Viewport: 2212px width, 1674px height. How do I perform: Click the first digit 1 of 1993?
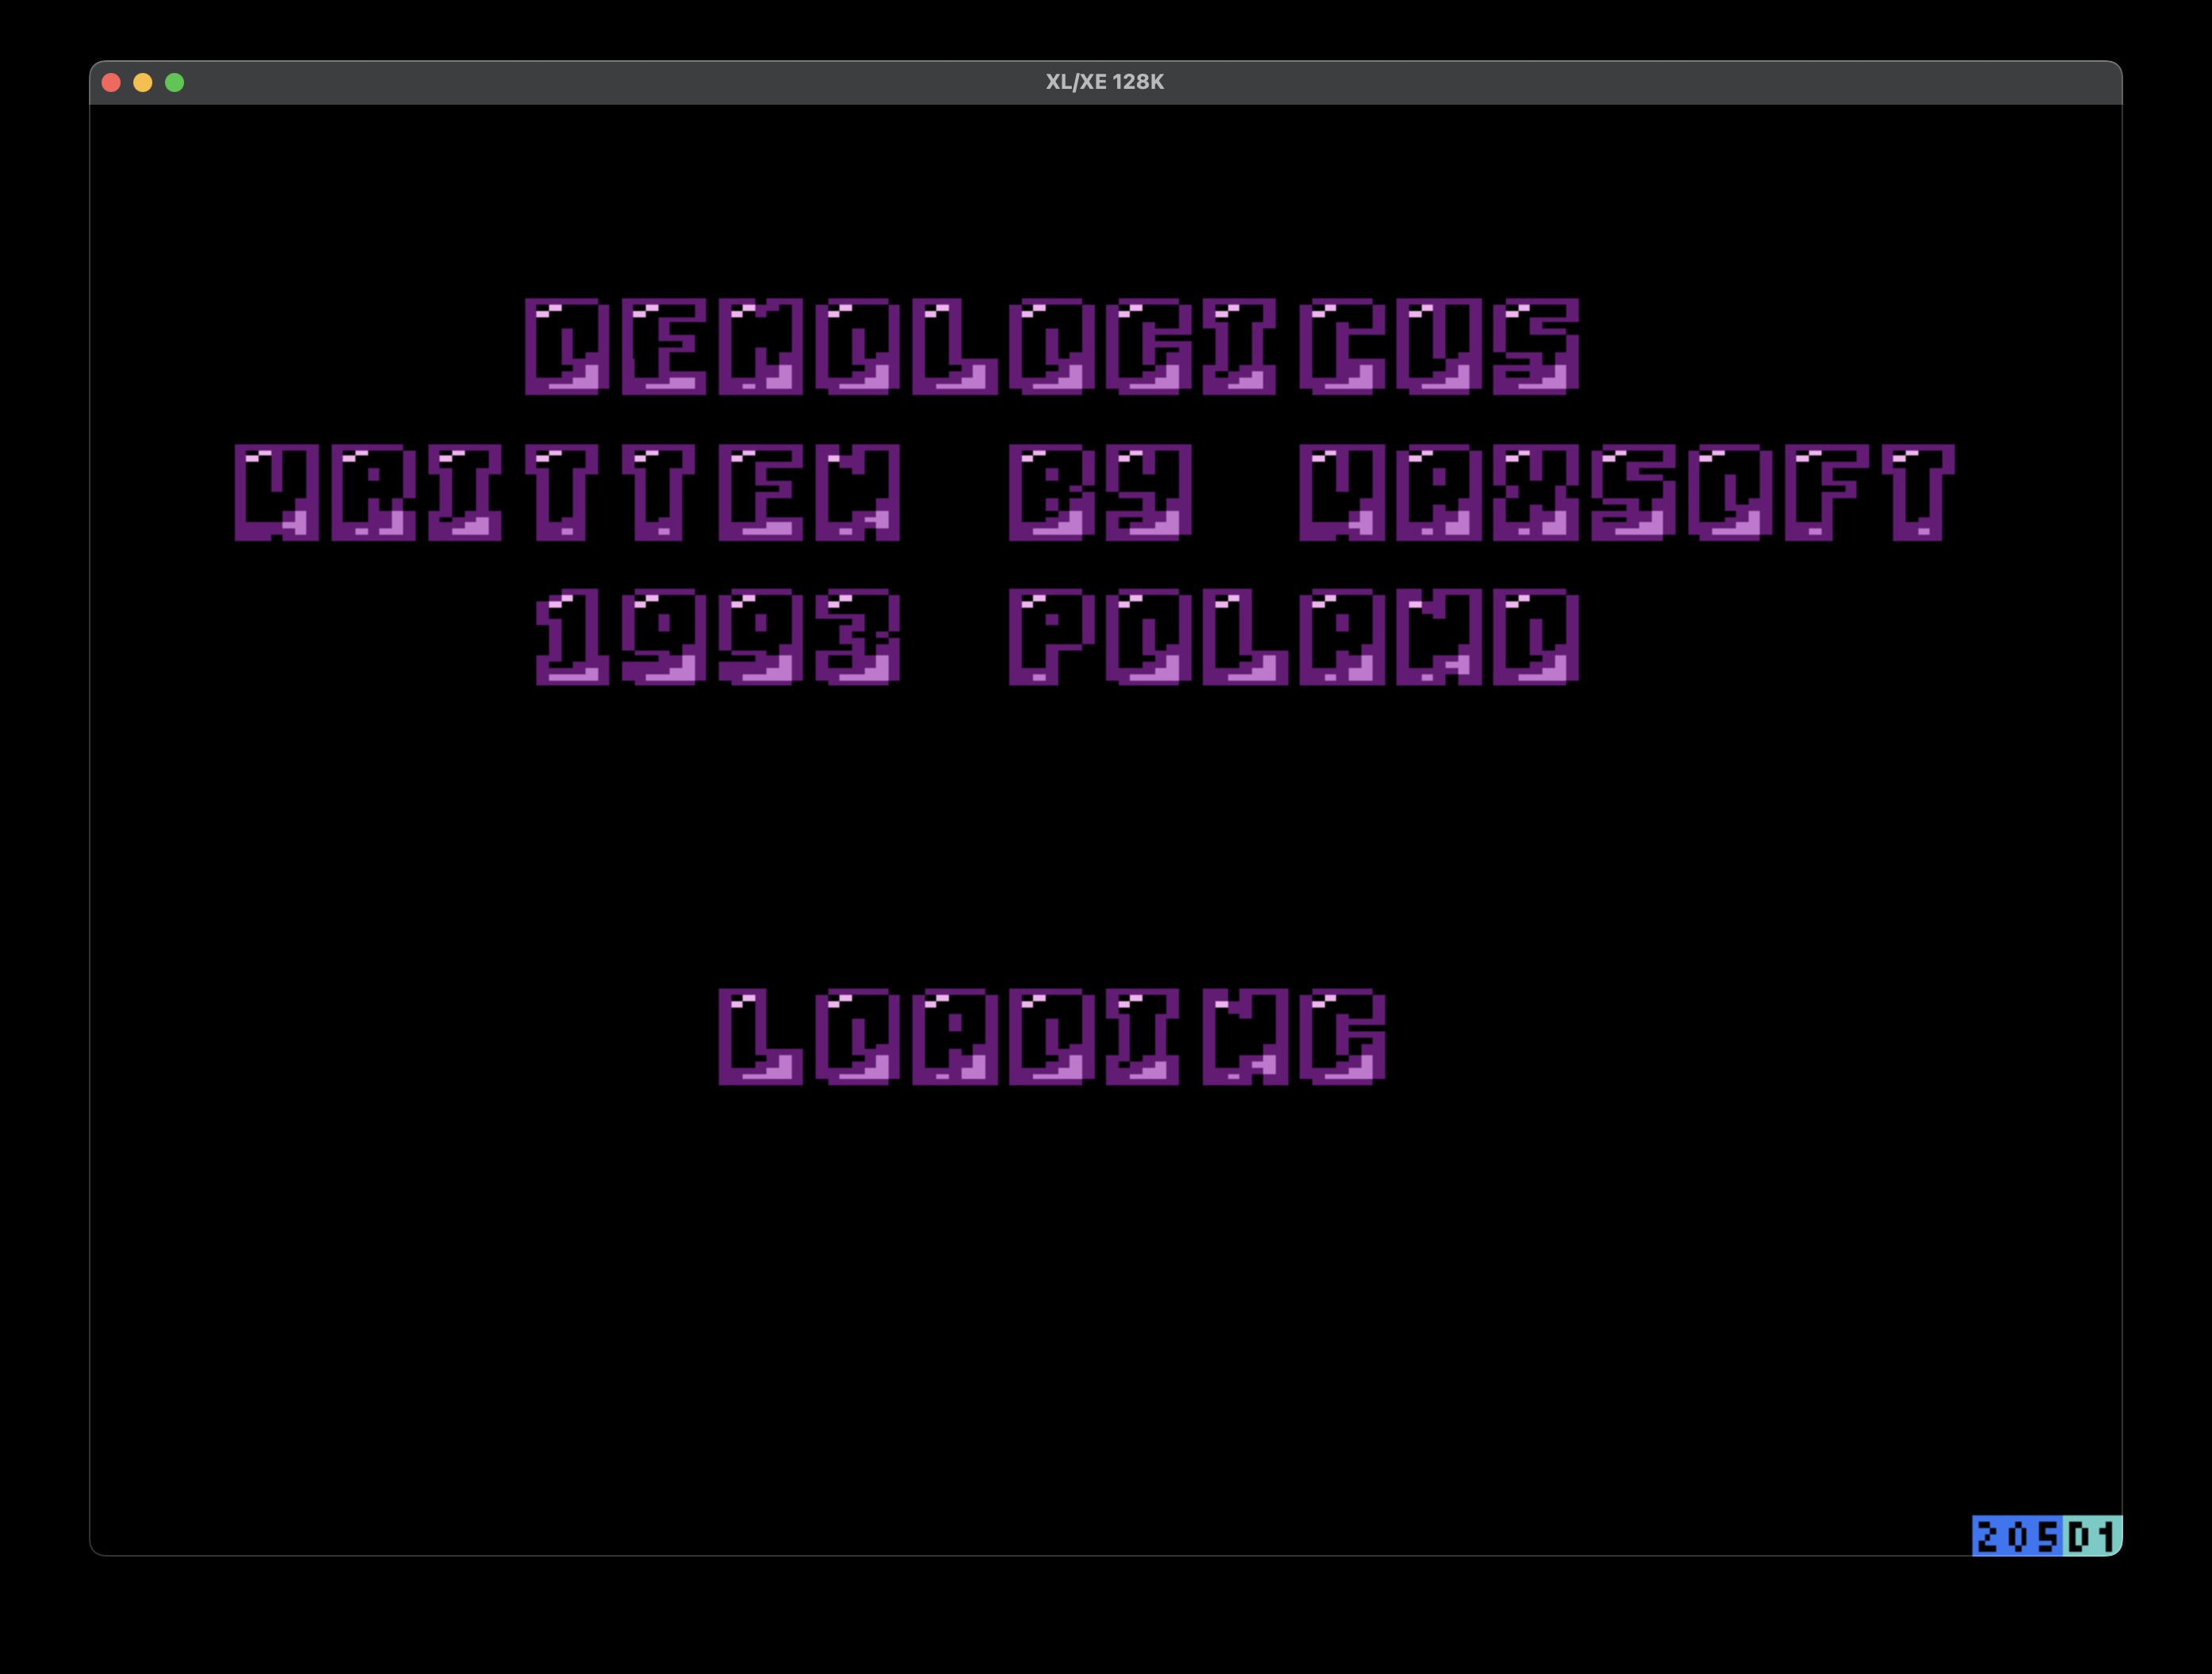[572, 637]
